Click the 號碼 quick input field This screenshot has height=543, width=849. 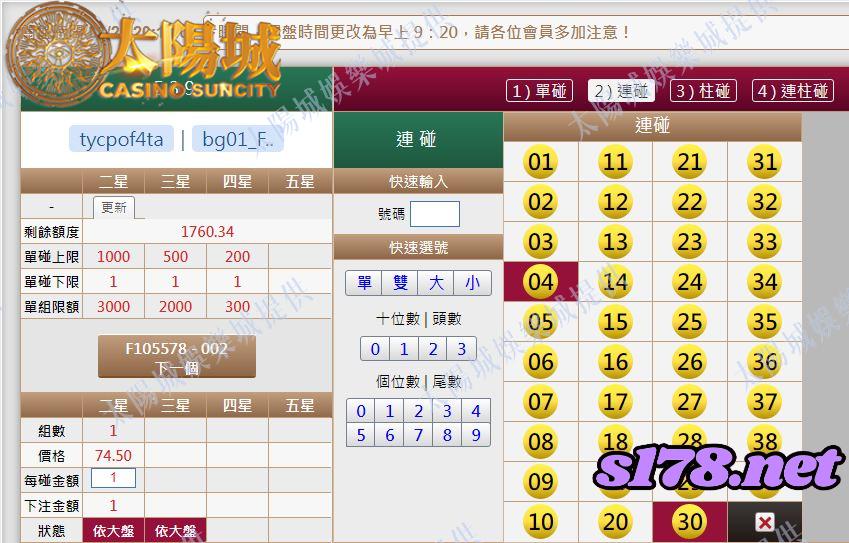click(x=435, y=214)
